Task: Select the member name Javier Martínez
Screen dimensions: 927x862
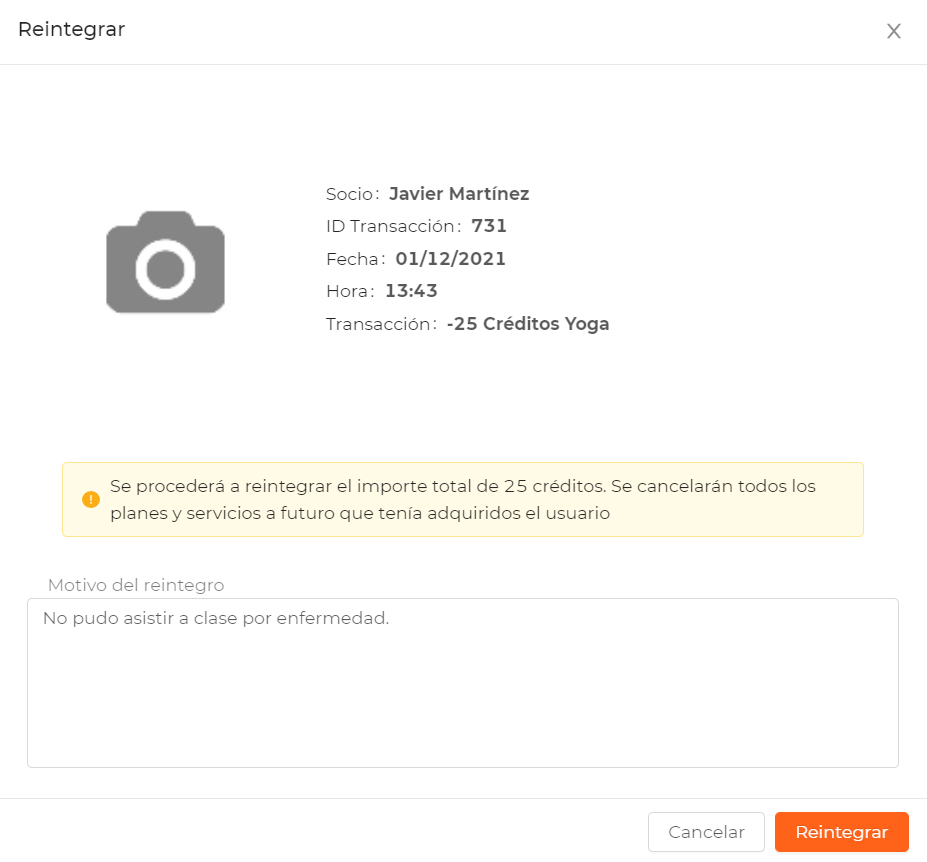Action: pos(459,194)
